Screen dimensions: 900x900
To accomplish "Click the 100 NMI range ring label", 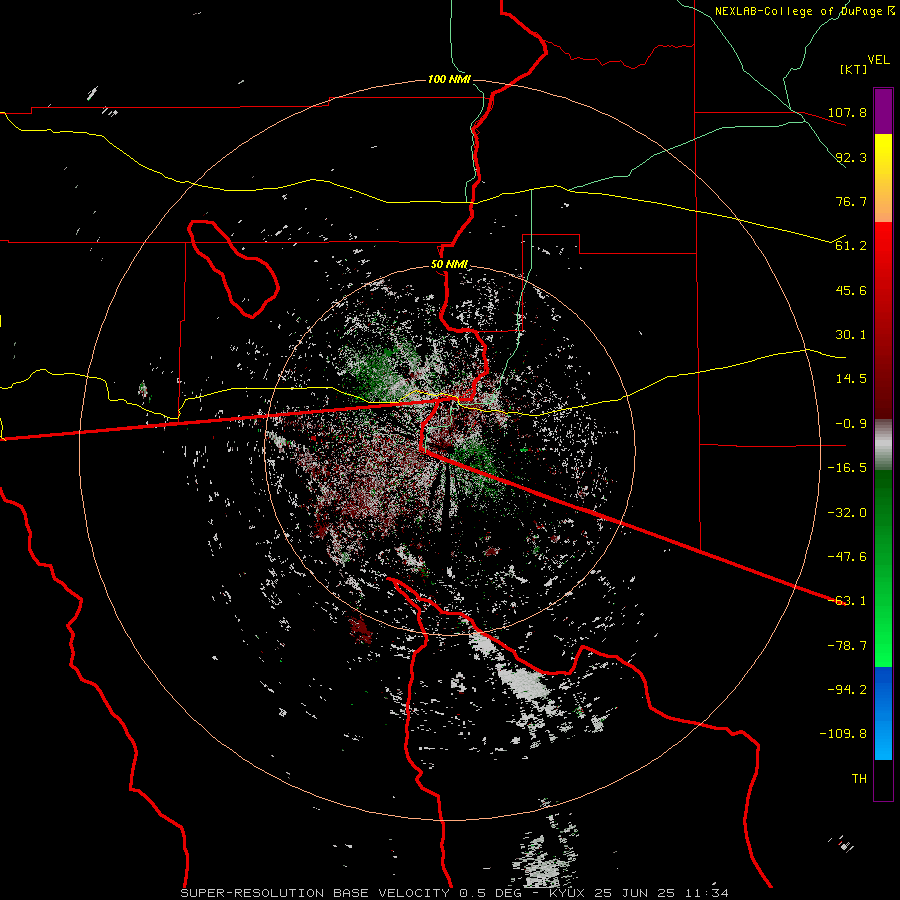I will click(449, 79).
